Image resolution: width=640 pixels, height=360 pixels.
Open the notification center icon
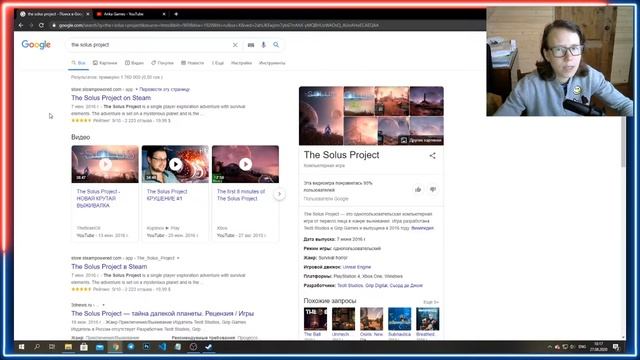point(616,347)
